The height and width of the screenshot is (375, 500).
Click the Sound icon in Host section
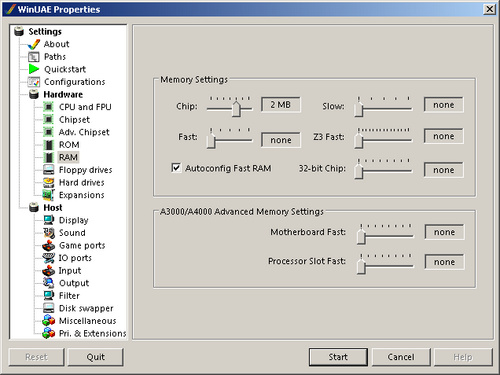(49, 233)
